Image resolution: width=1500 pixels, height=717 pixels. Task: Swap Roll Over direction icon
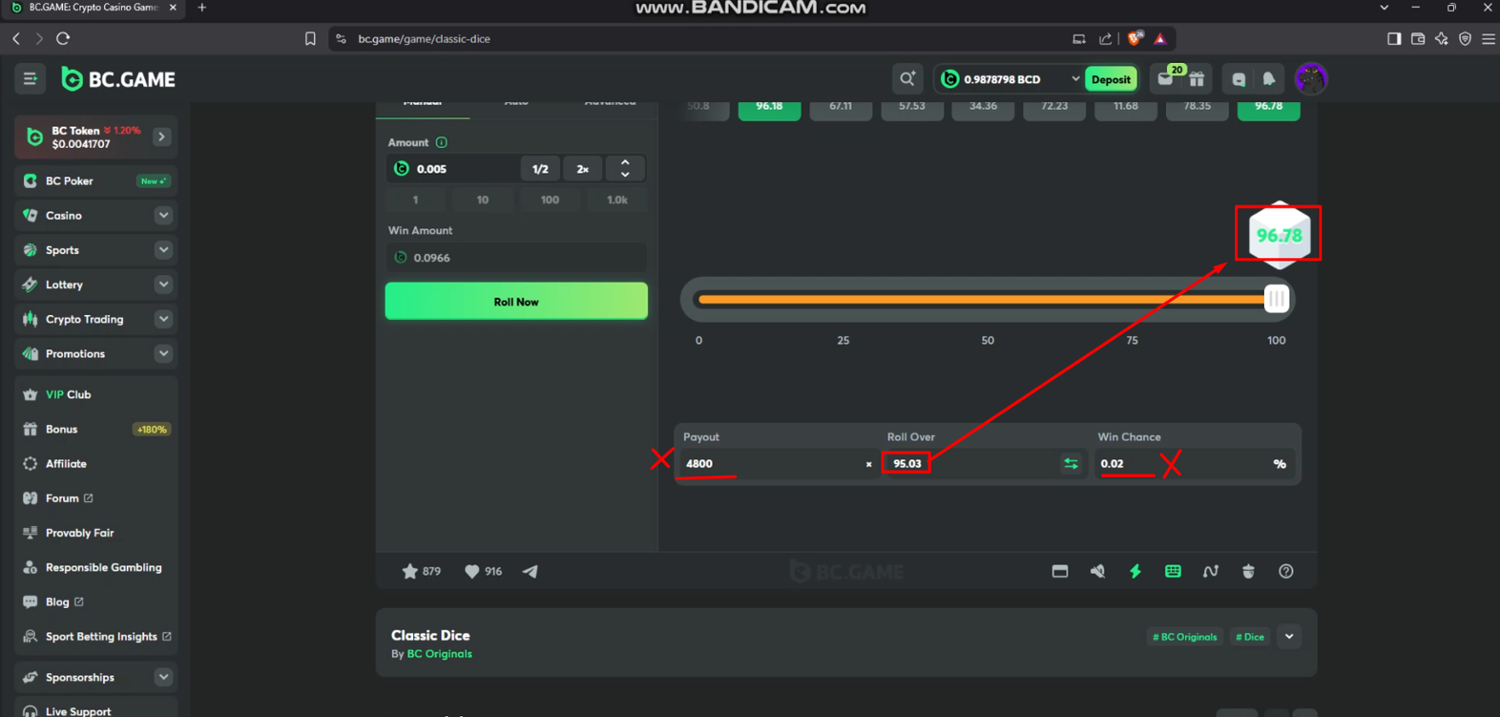tap(1071, 463)
